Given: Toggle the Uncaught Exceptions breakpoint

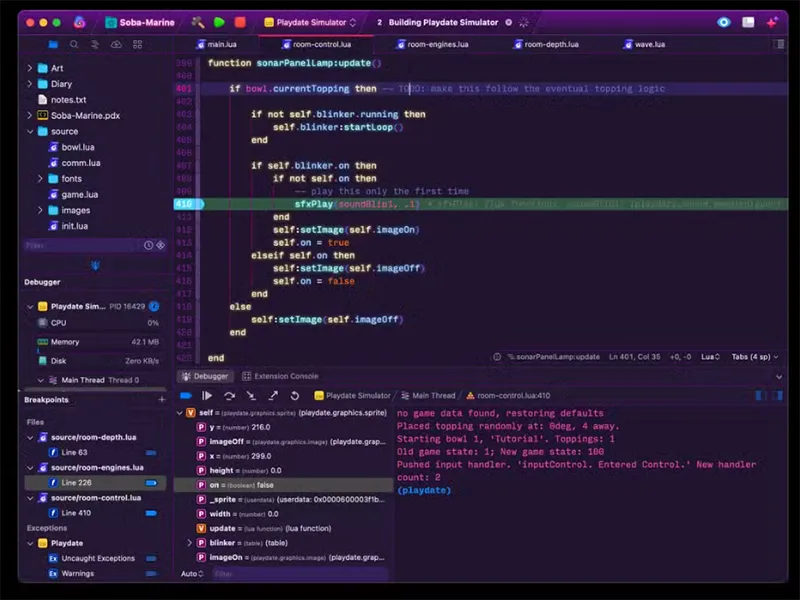Looking at the screenshot, I should [151, 558].
